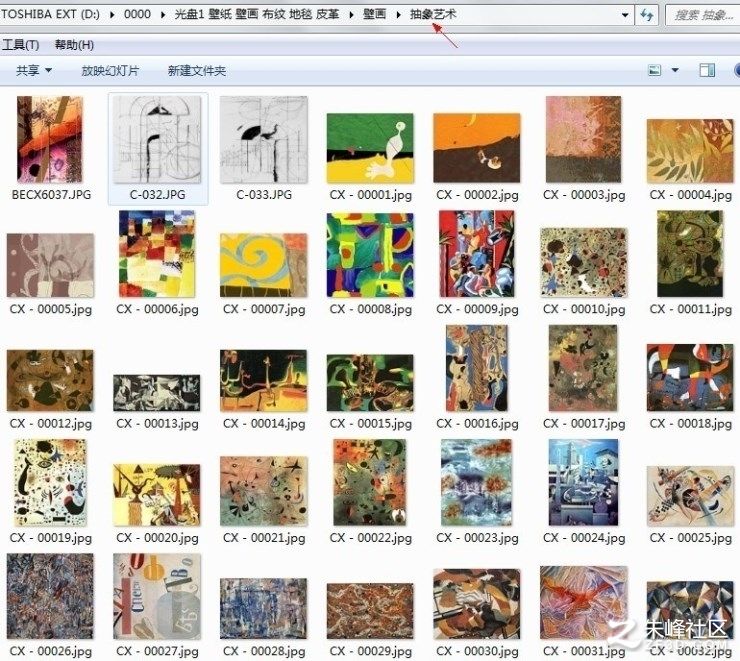Select 抽象艺术 breadcrumb segment
Viewport: 740px width, 661px height.
click(433, 14)
